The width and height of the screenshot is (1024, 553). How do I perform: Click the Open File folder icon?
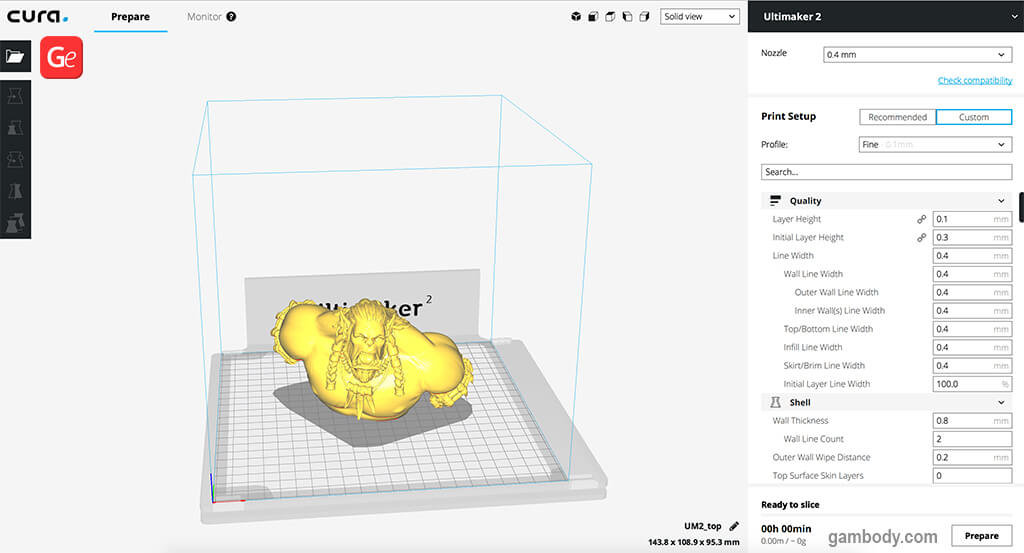[x=15, y=57]
